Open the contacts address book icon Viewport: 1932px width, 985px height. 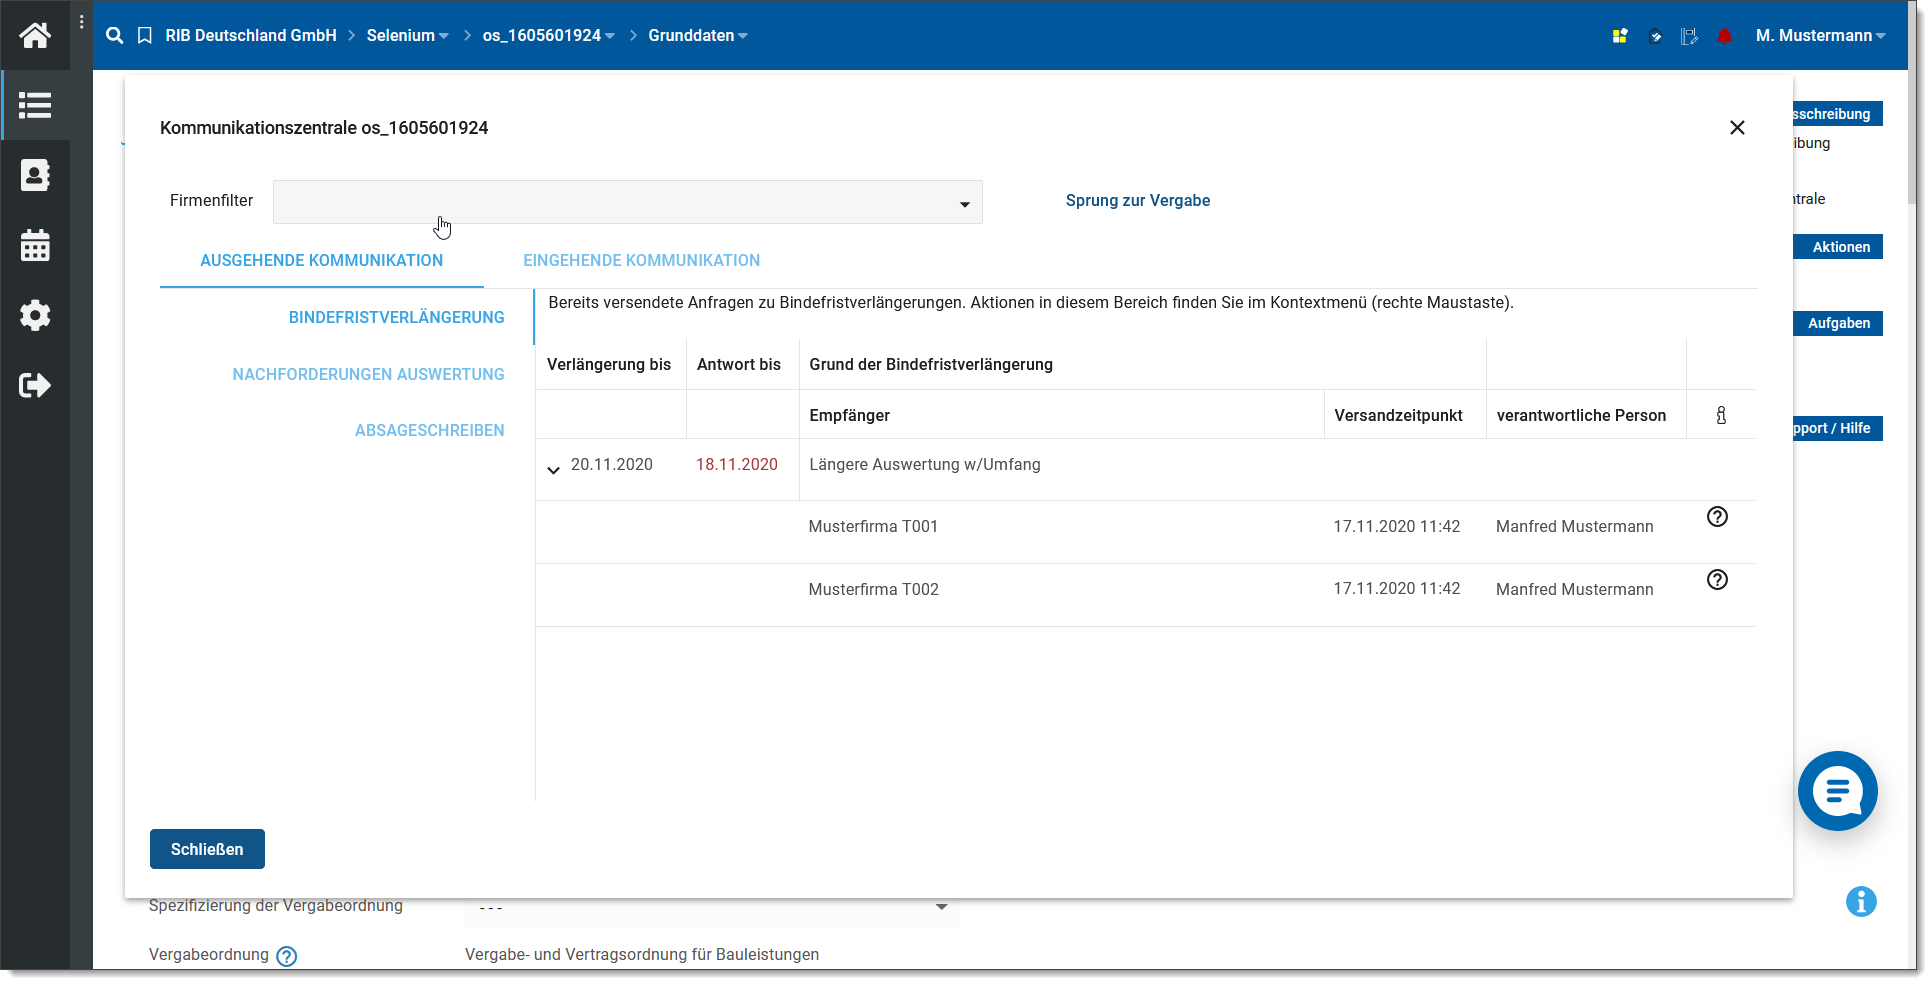35,175
